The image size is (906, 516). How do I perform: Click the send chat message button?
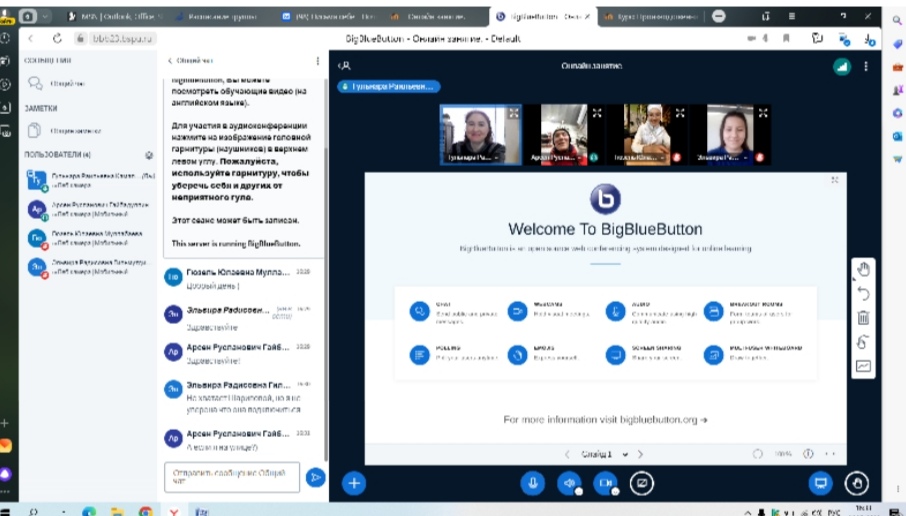[x=315, y=477]
